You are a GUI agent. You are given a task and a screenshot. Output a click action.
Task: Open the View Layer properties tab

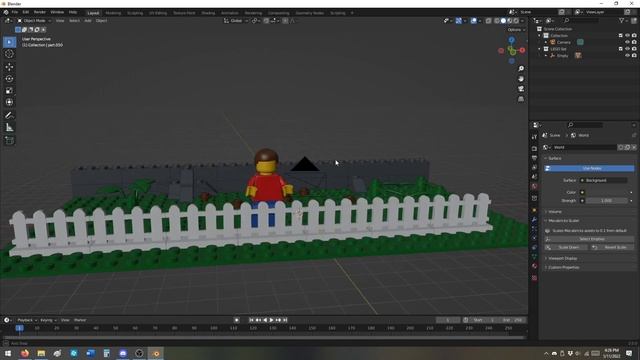coord(534,167)
